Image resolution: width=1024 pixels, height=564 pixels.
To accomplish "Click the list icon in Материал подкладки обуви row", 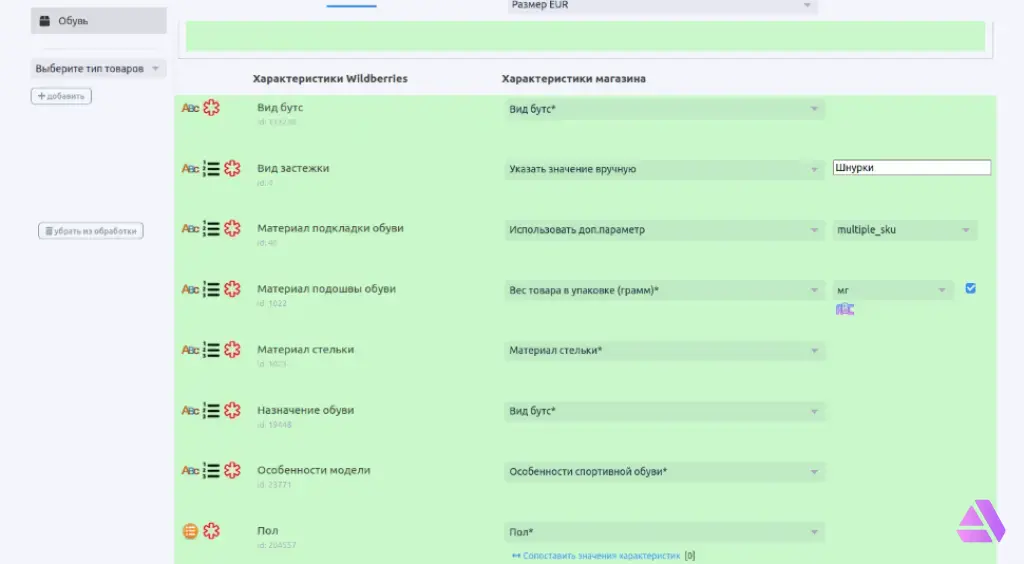I will (211, 228).
